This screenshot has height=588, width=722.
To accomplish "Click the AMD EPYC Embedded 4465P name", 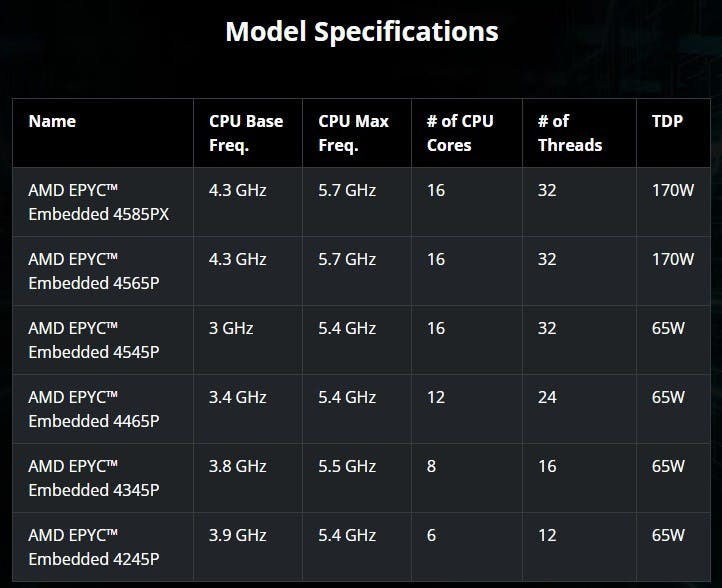I will pos(93,409).
